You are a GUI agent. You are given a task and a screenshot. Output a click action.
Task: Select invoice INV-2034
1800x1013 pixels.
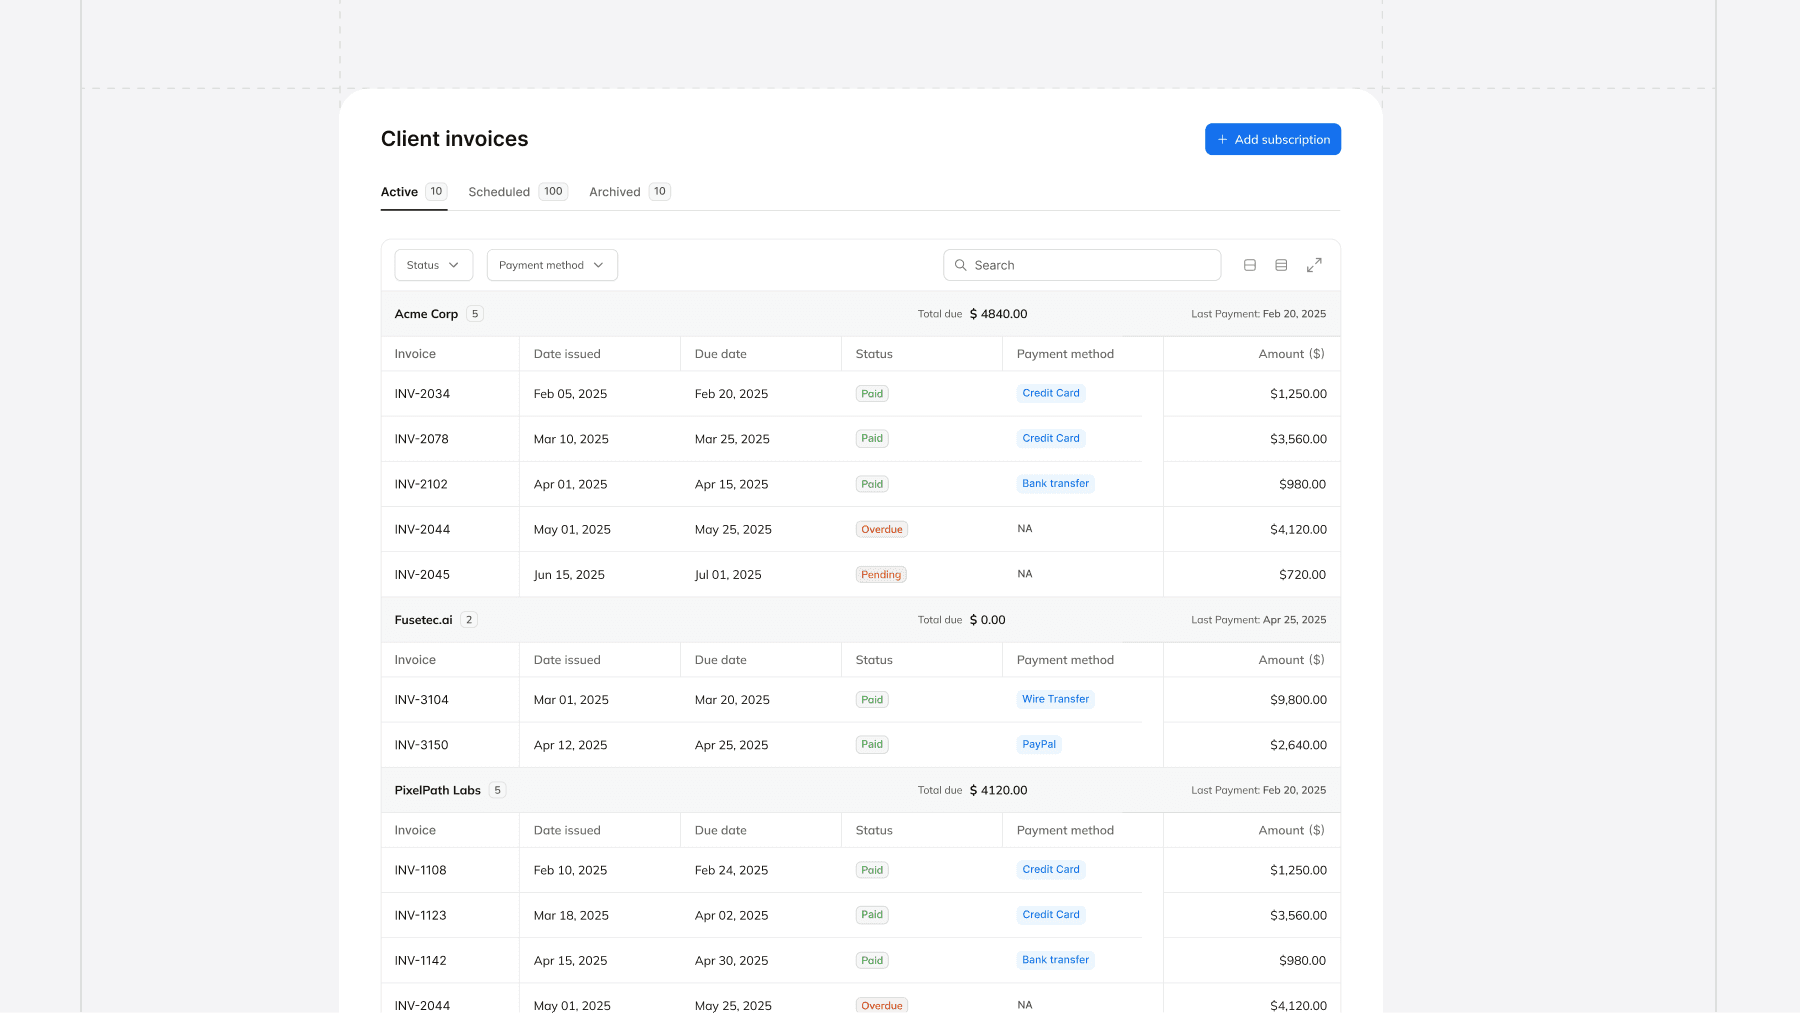pyautogui.click(x=422, y=394)
